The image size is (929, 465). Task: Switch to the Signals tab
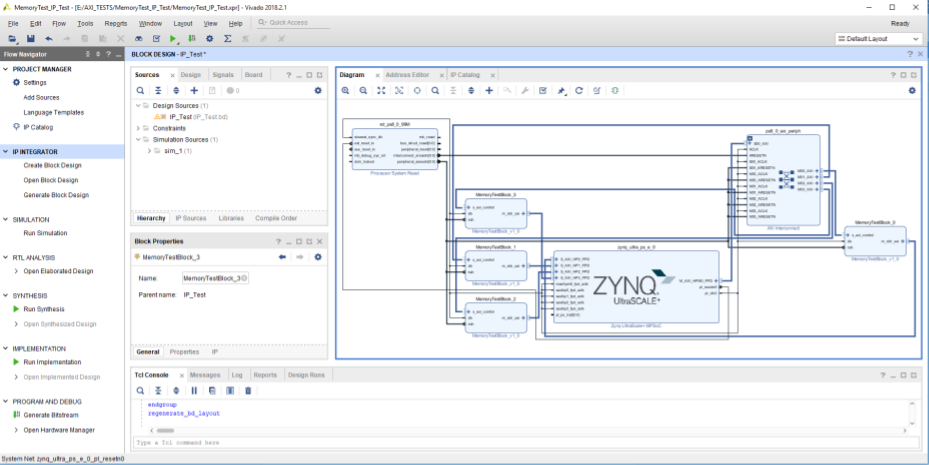click(223, 75)
